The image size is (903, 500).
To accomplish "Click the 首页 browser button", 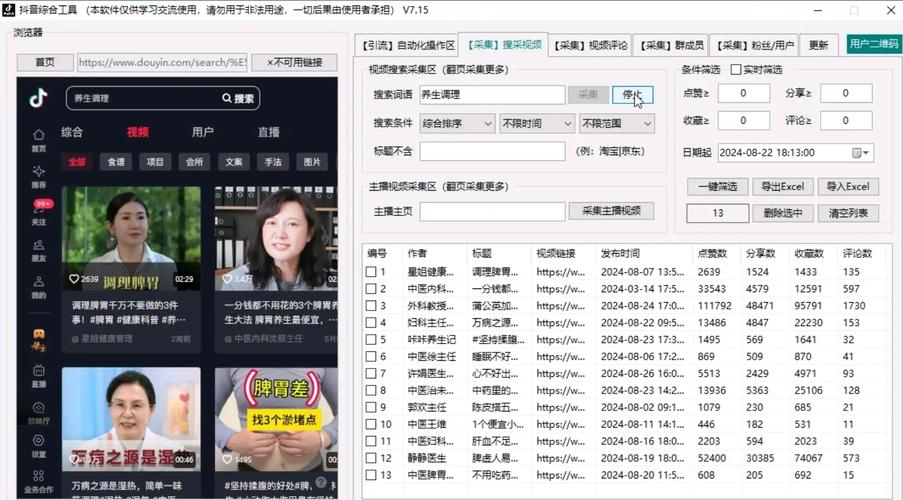I will tap(45, 62).
